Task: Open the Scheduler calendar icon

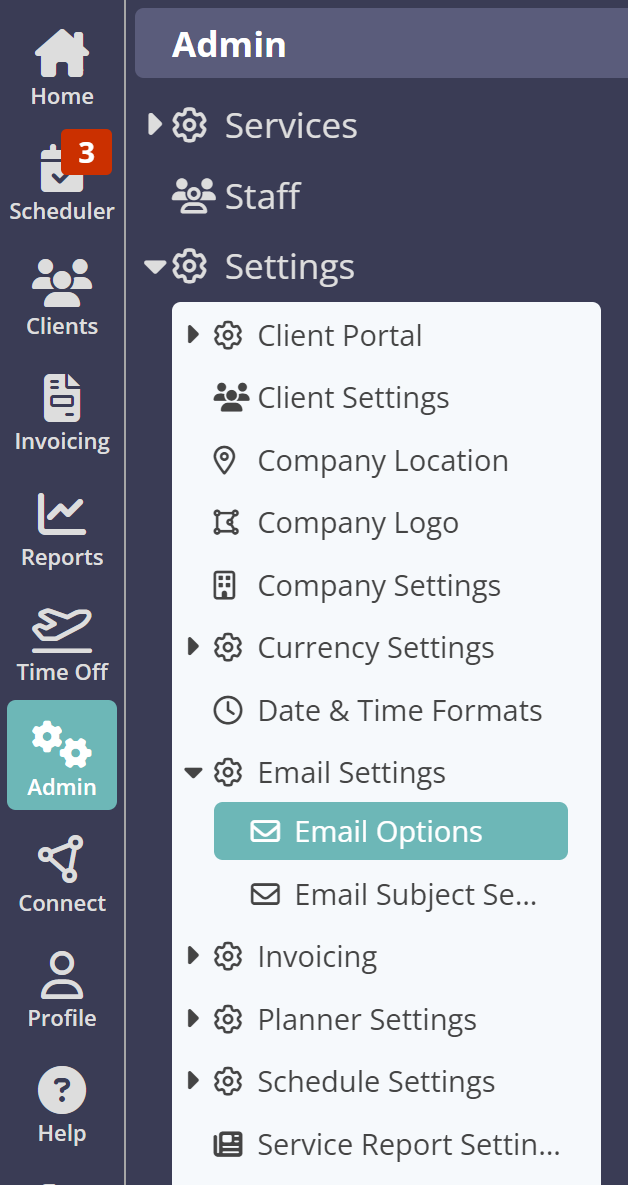Action: coord(60,168)
